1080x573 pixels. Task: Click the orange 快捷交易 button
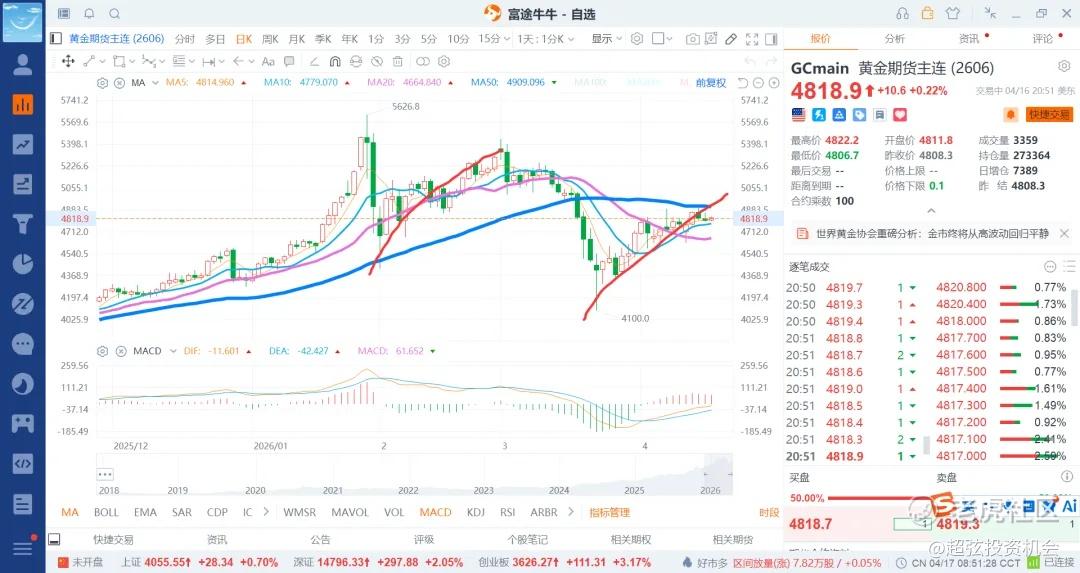tap(1049, 114)
